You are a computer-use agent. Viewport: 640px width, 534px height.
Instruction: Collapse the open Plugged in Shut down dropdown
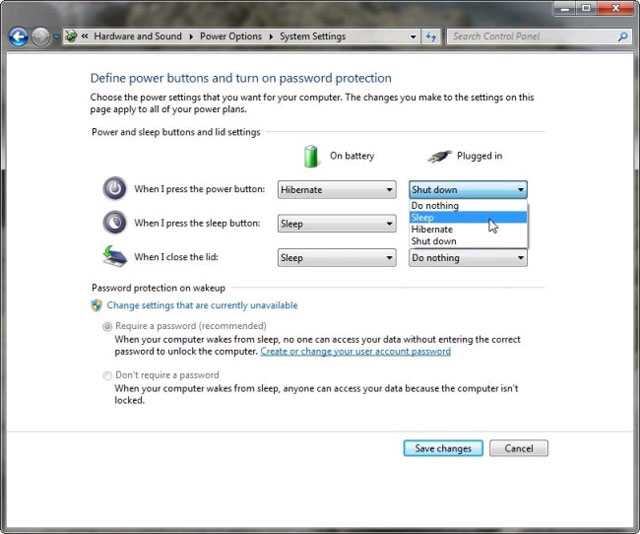(468, 189)
